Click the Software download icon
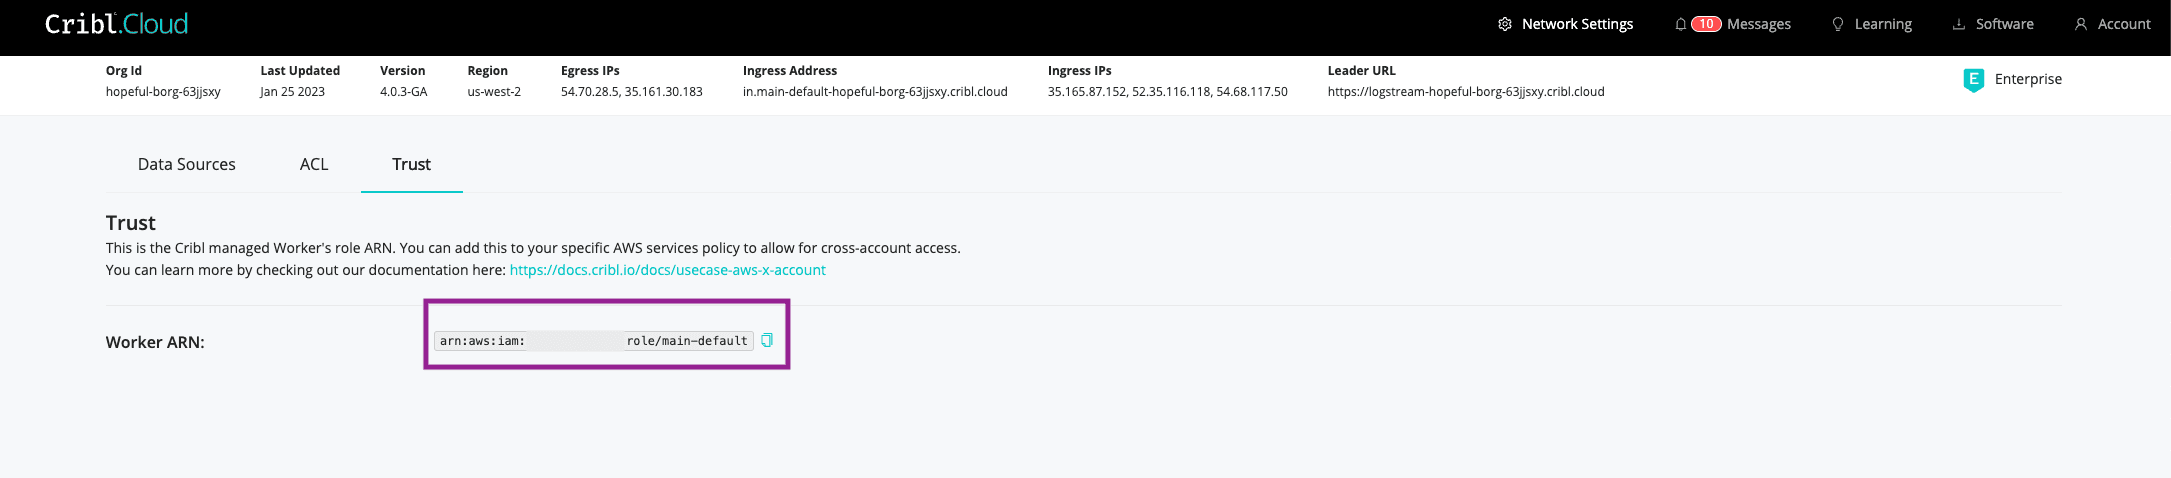The image size is (2171, 478). point(1958,24)
